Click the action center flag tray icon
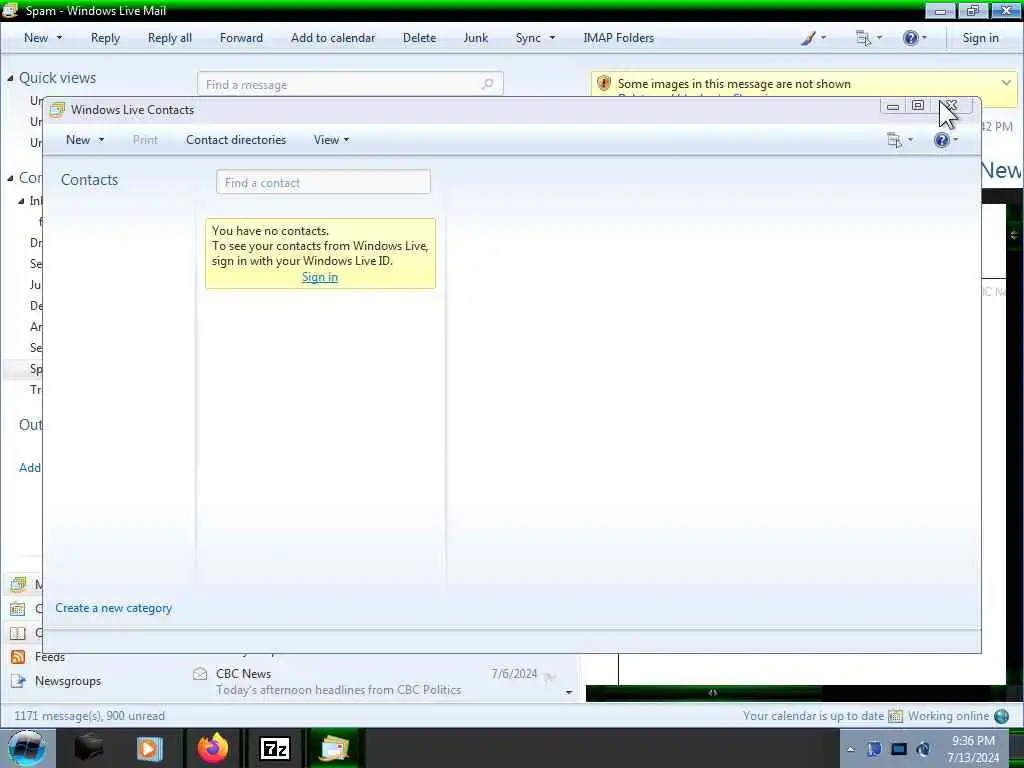Screen dimensions: 1024x768 point(875,749)
